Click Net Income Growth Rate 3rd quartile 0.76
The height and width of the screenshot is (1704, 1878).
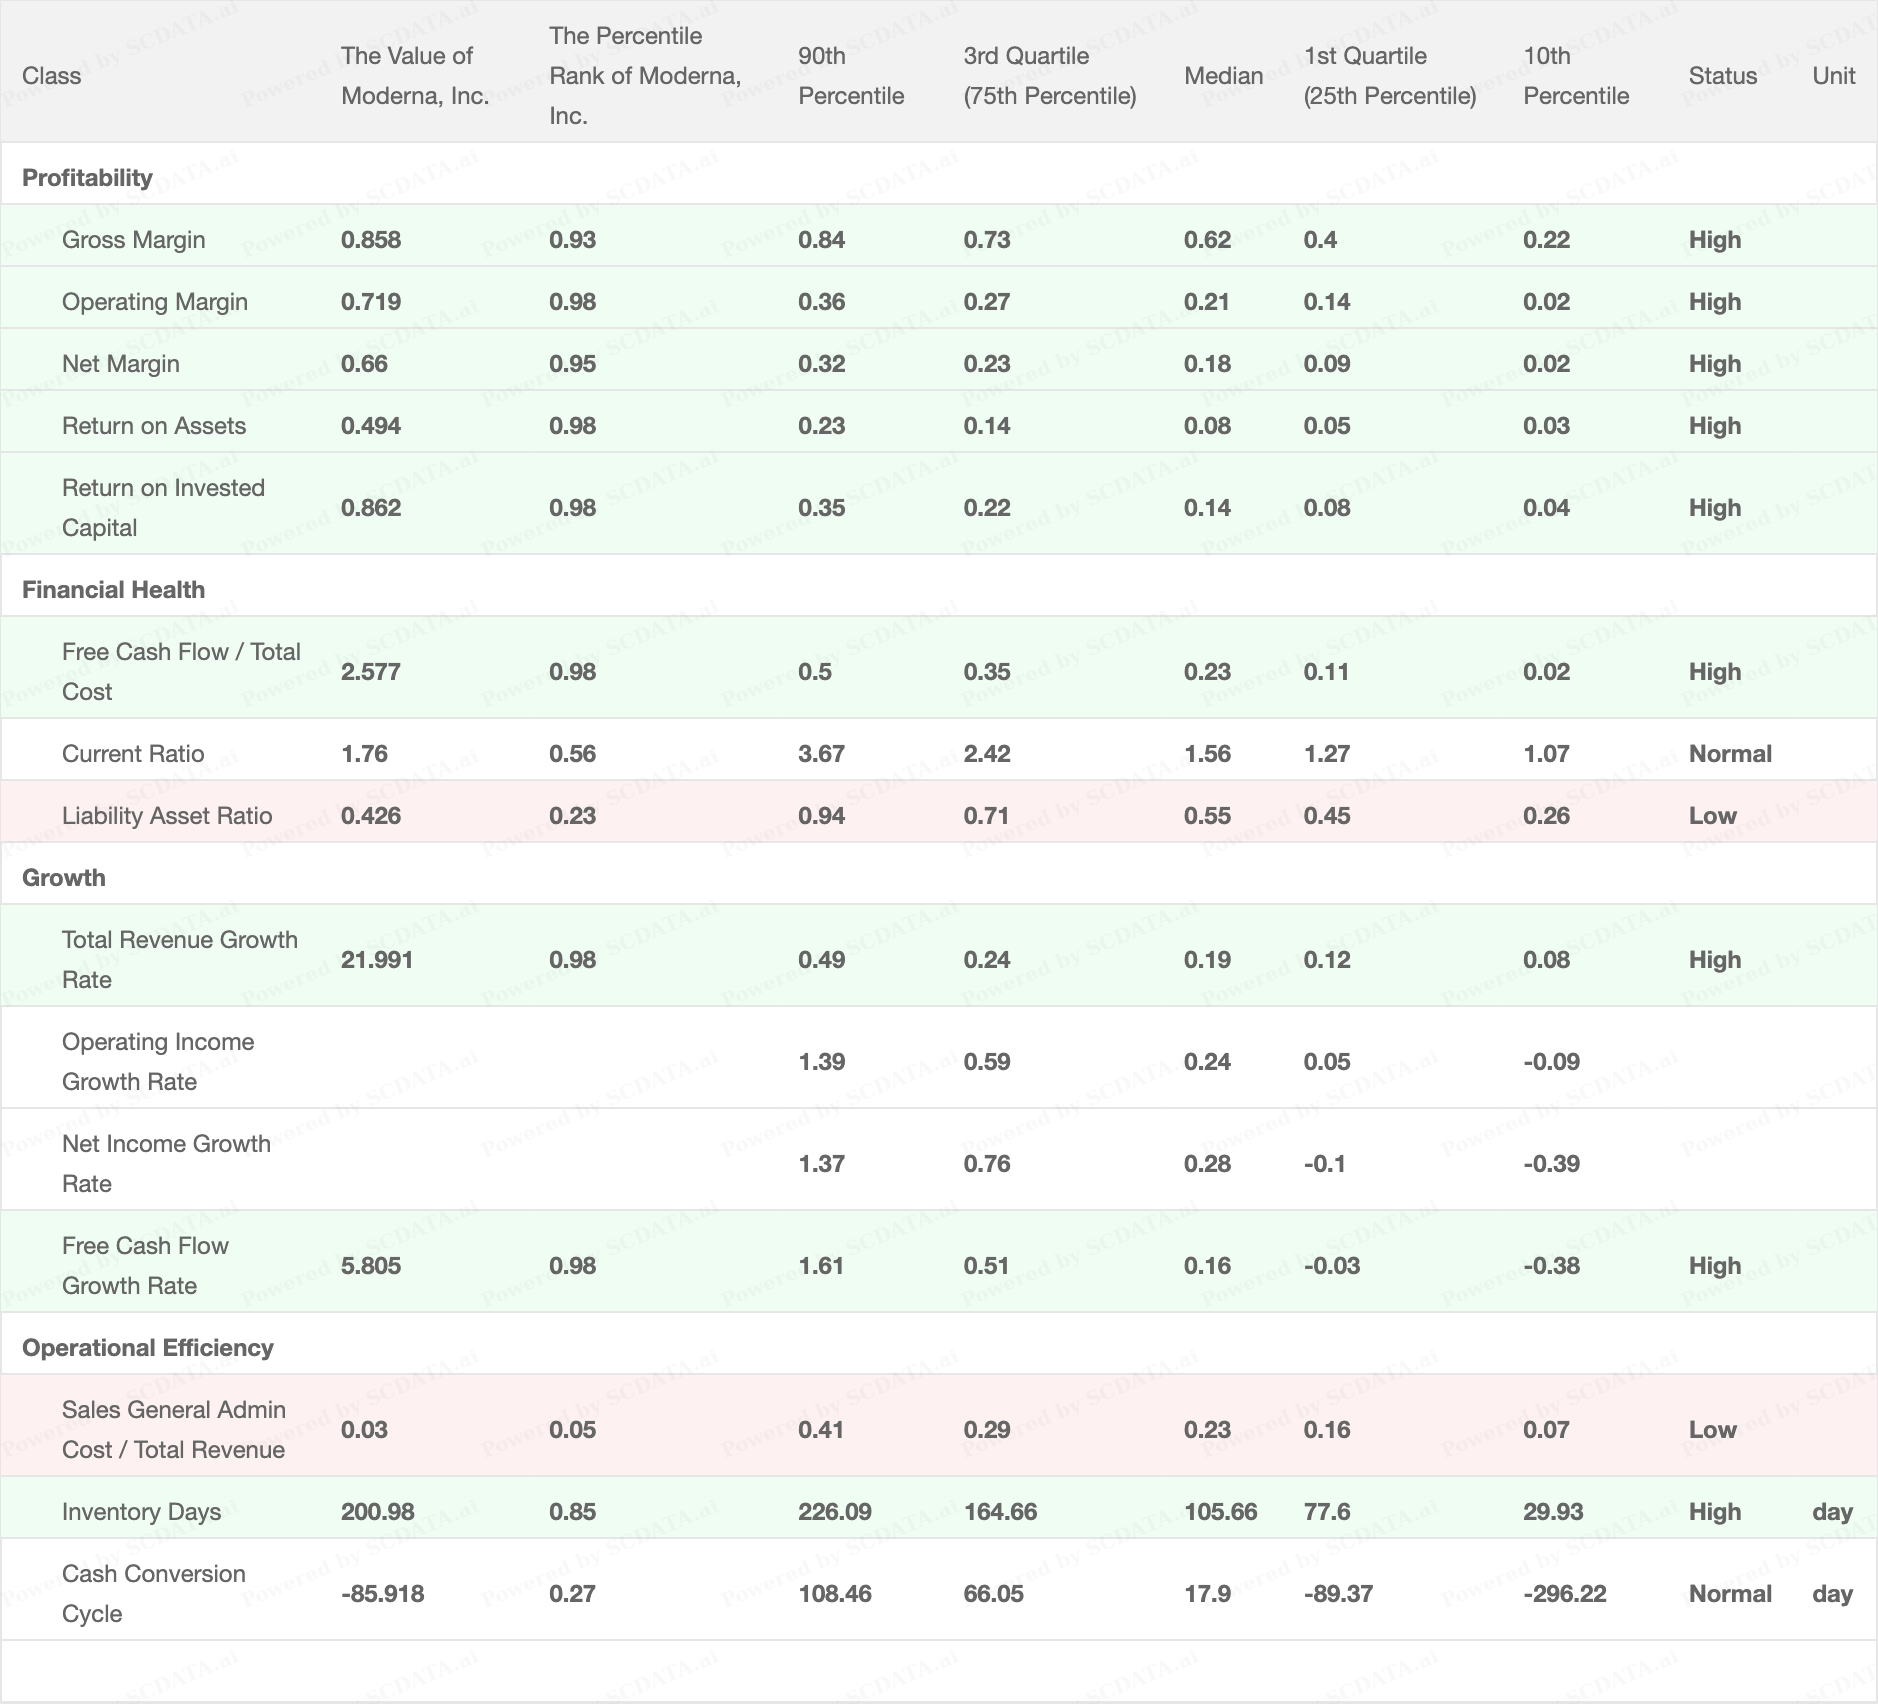pyautogui.click(x=987, y=1164)
